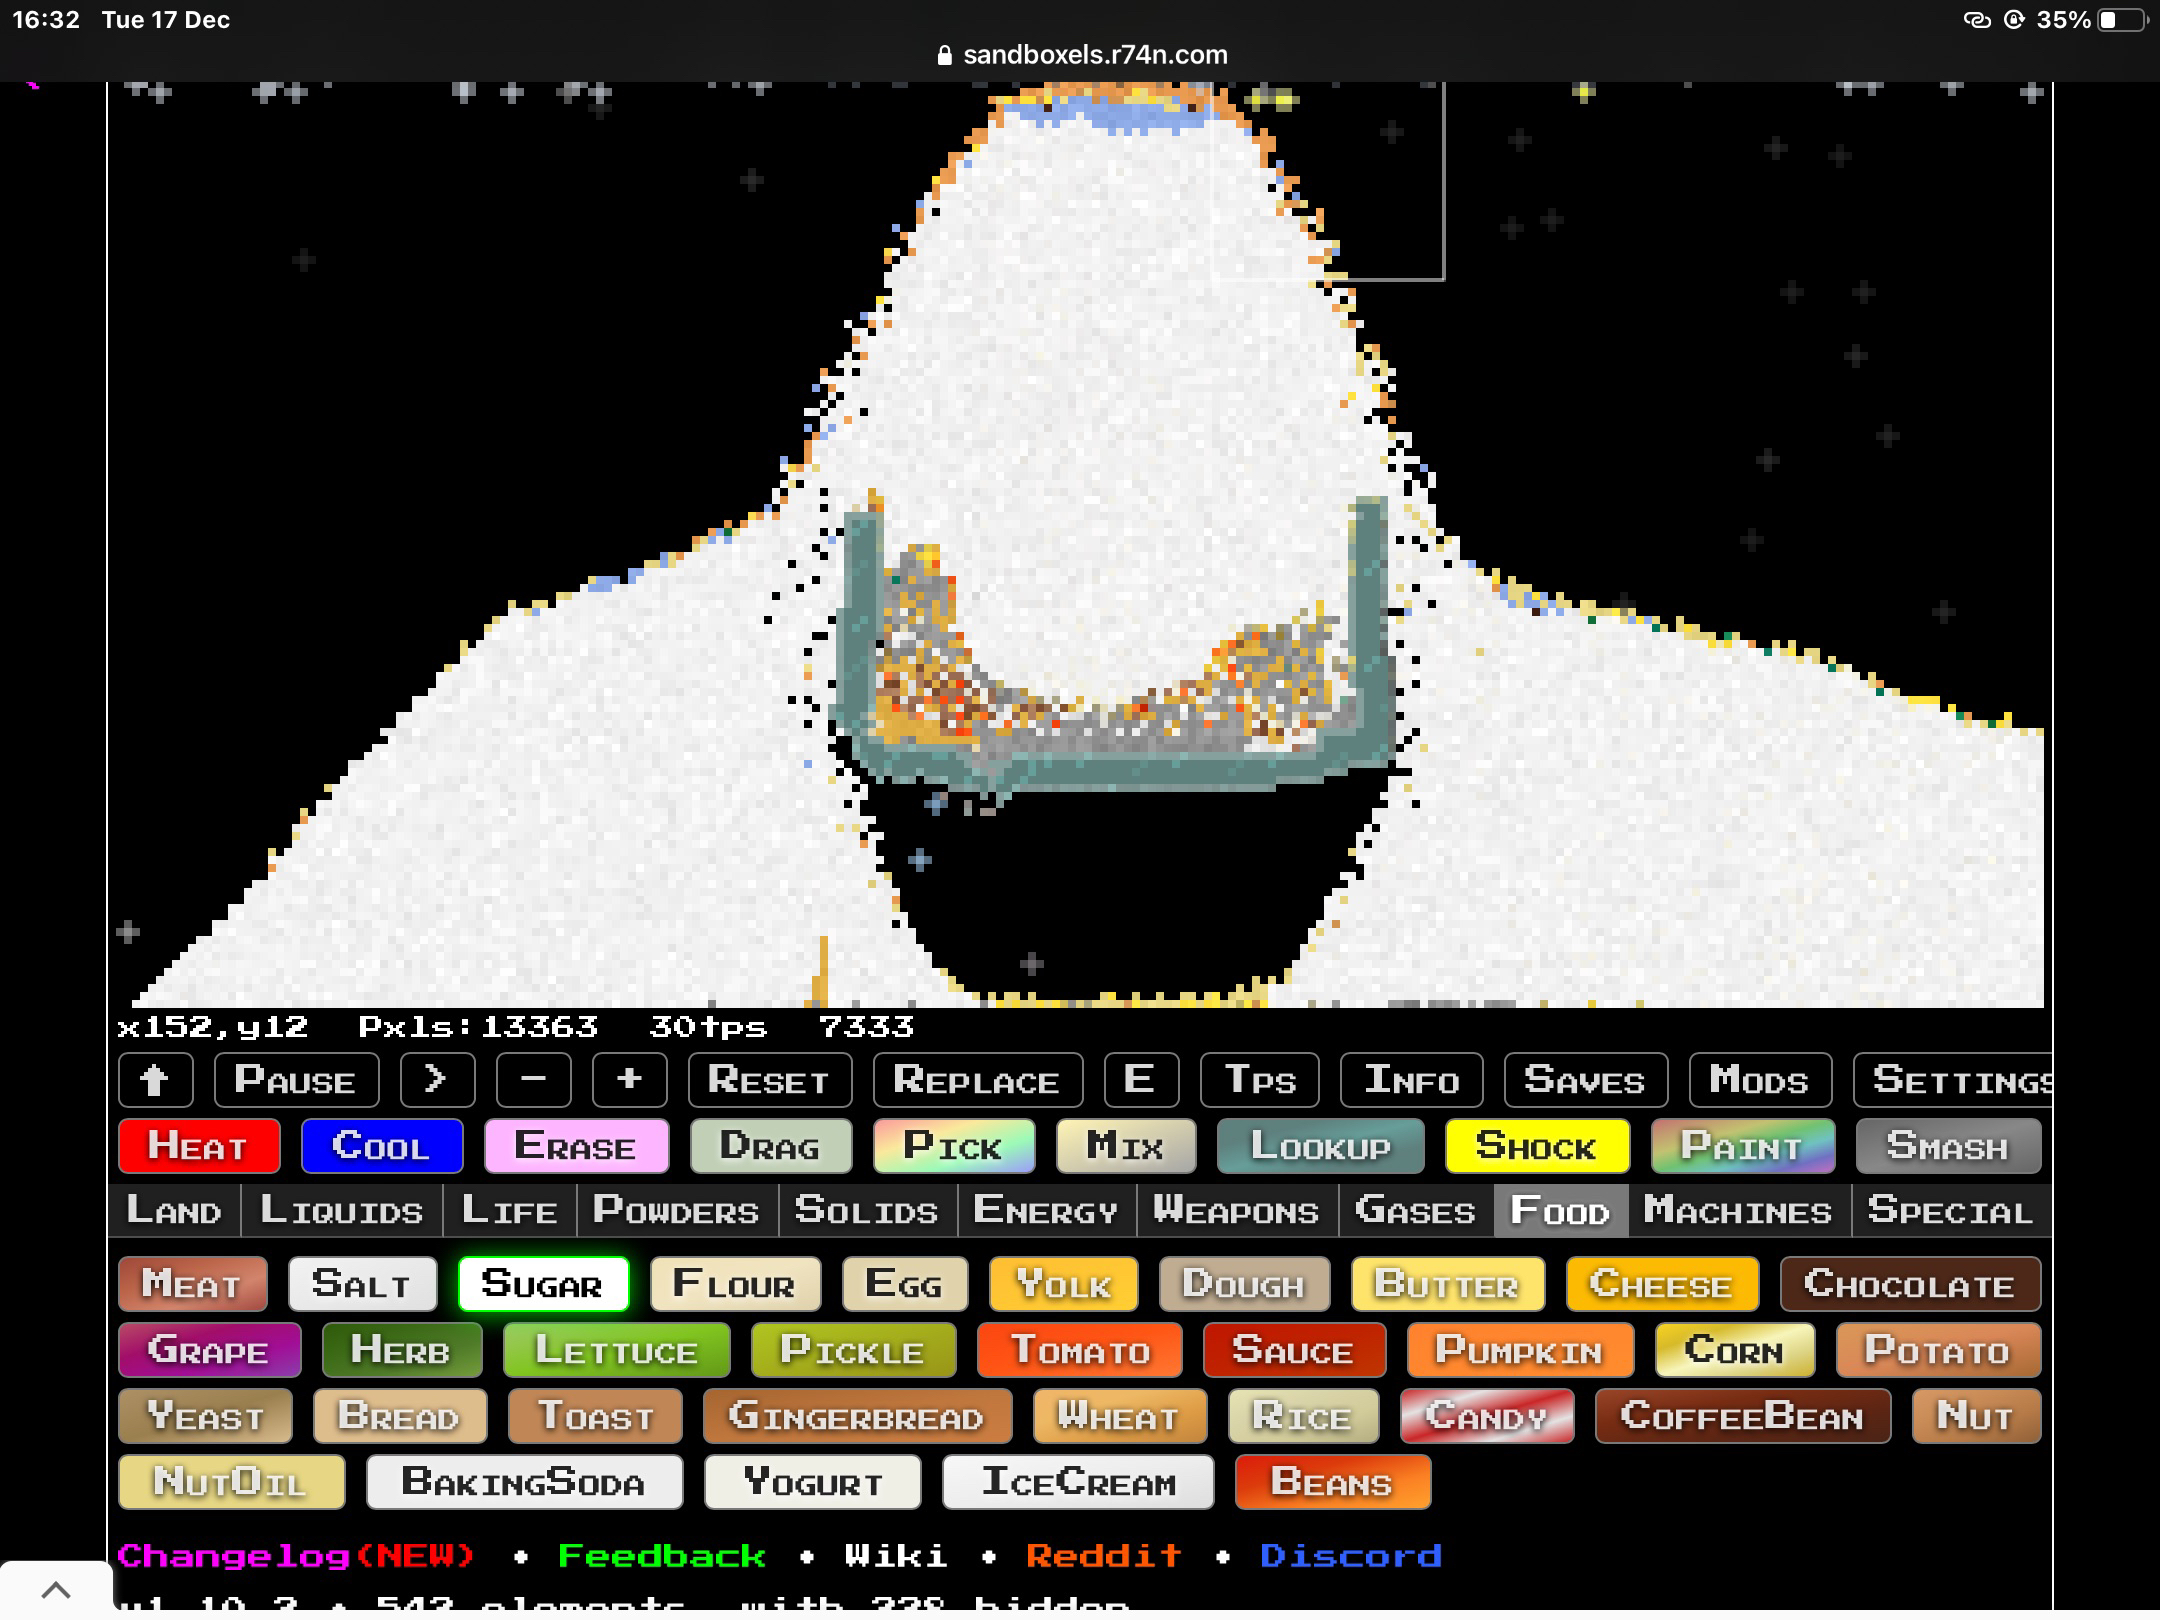Toggle simulation with the Pause button
Image resolution: width=2160 pixels, height=1620 pixels.
296,1080
